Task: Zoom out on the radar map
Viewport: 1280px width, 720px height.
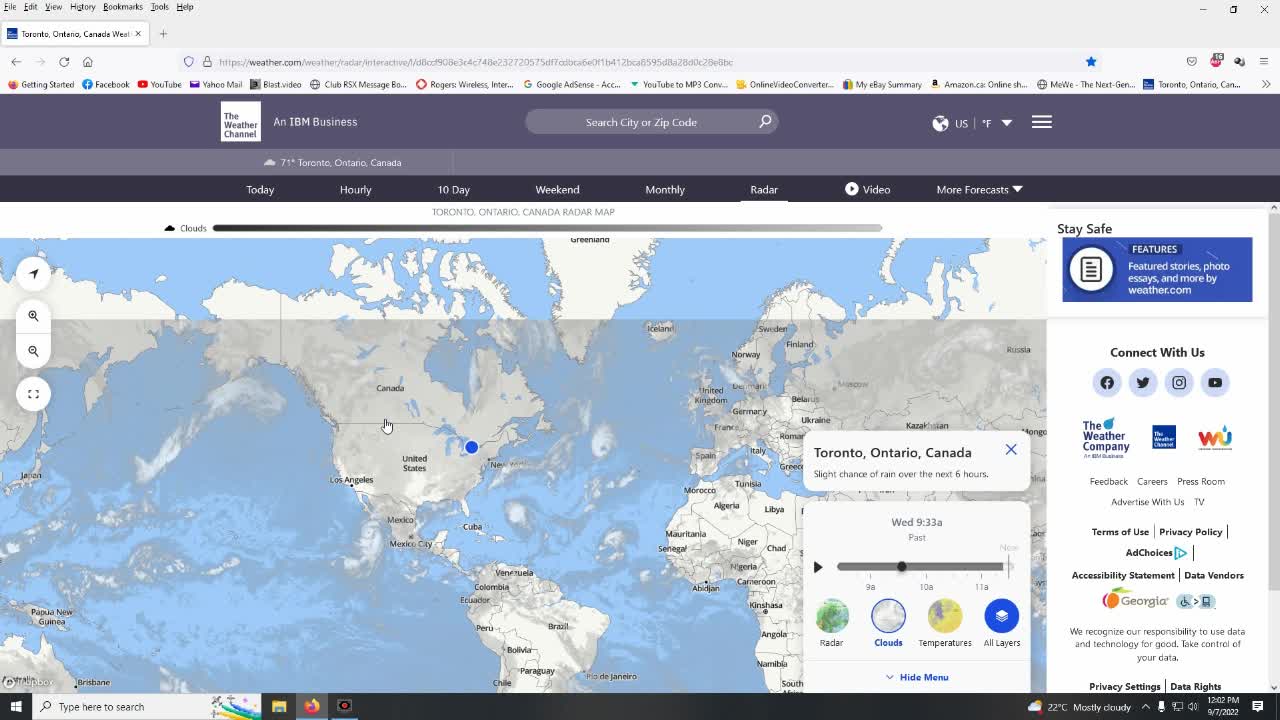Action: (33, 351)
